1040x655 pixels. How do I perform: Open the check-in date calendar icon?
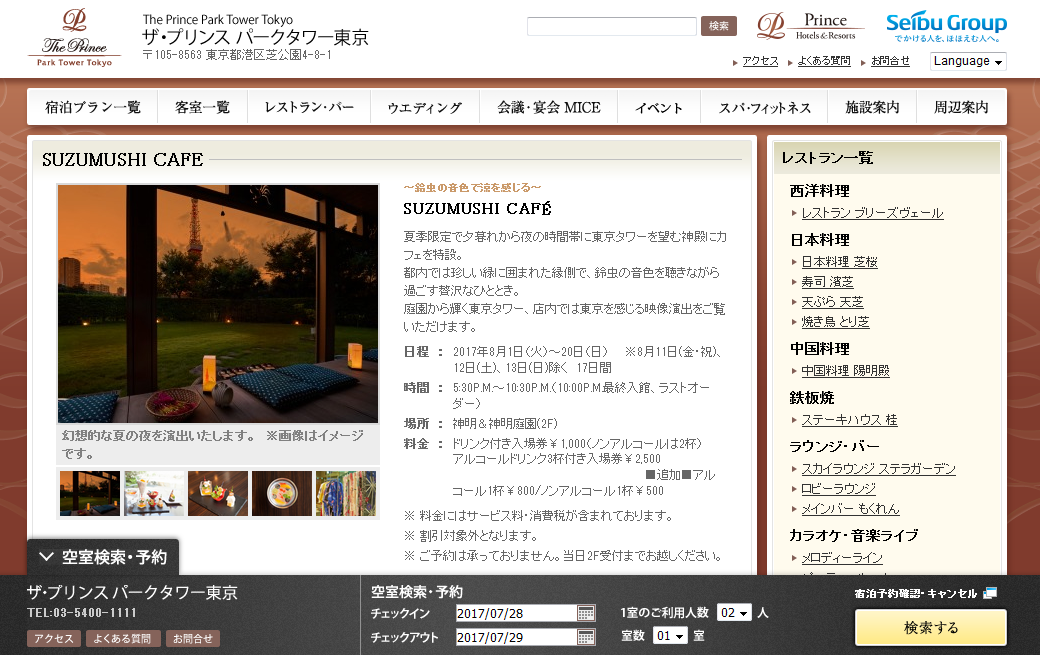point(586,613)
